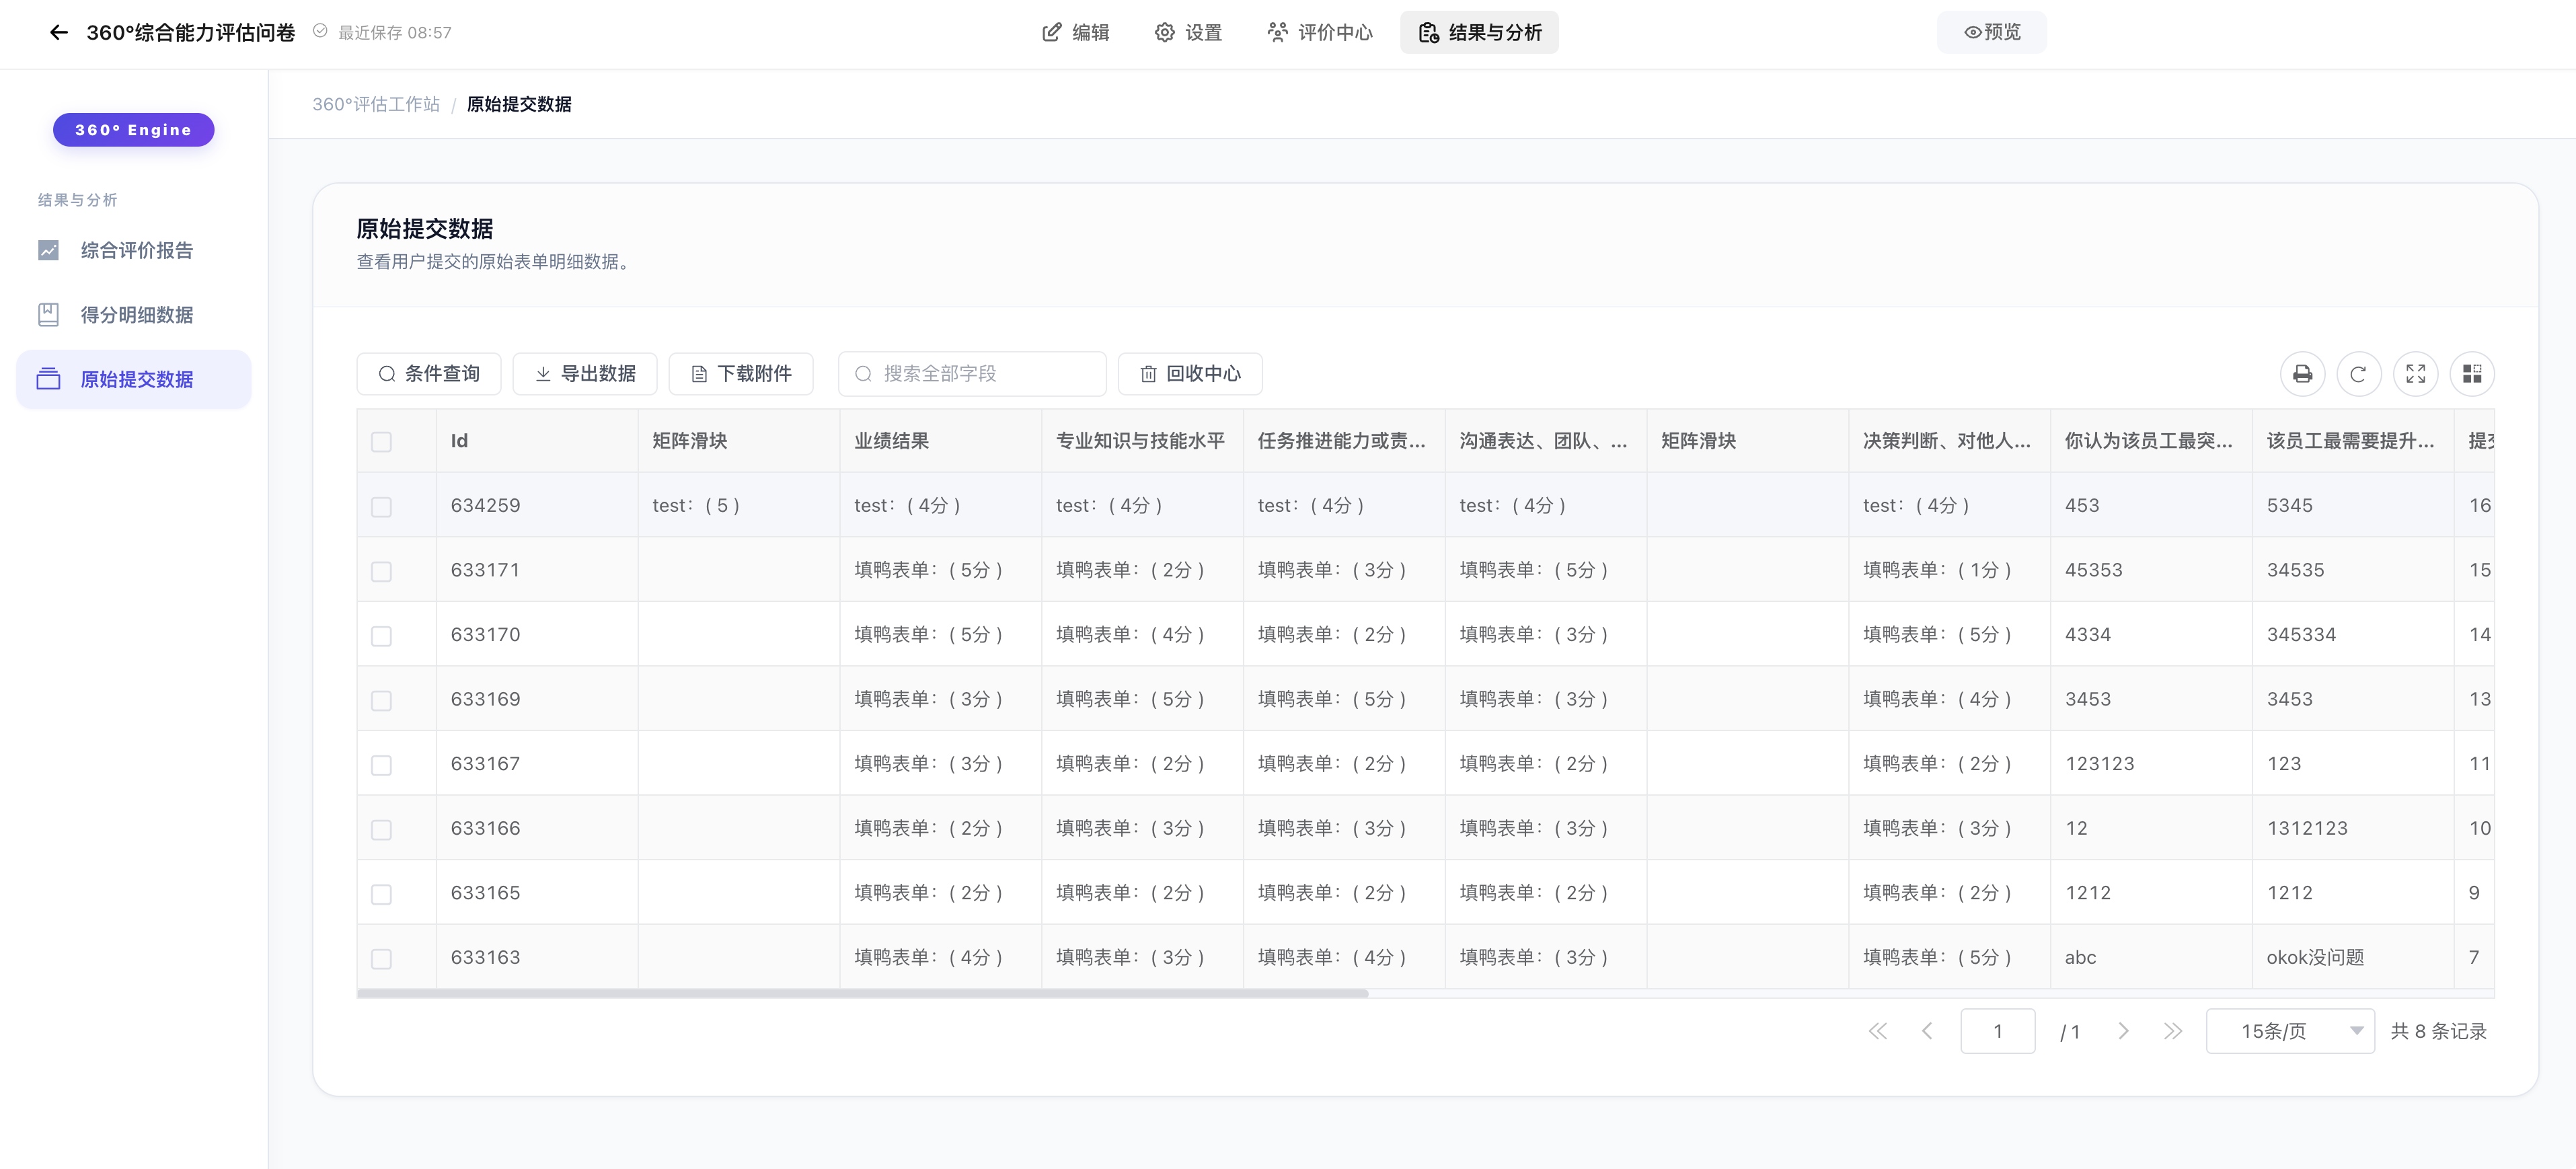
Task: Click the next-page arrow icon
Action: pos(2123,1031)
